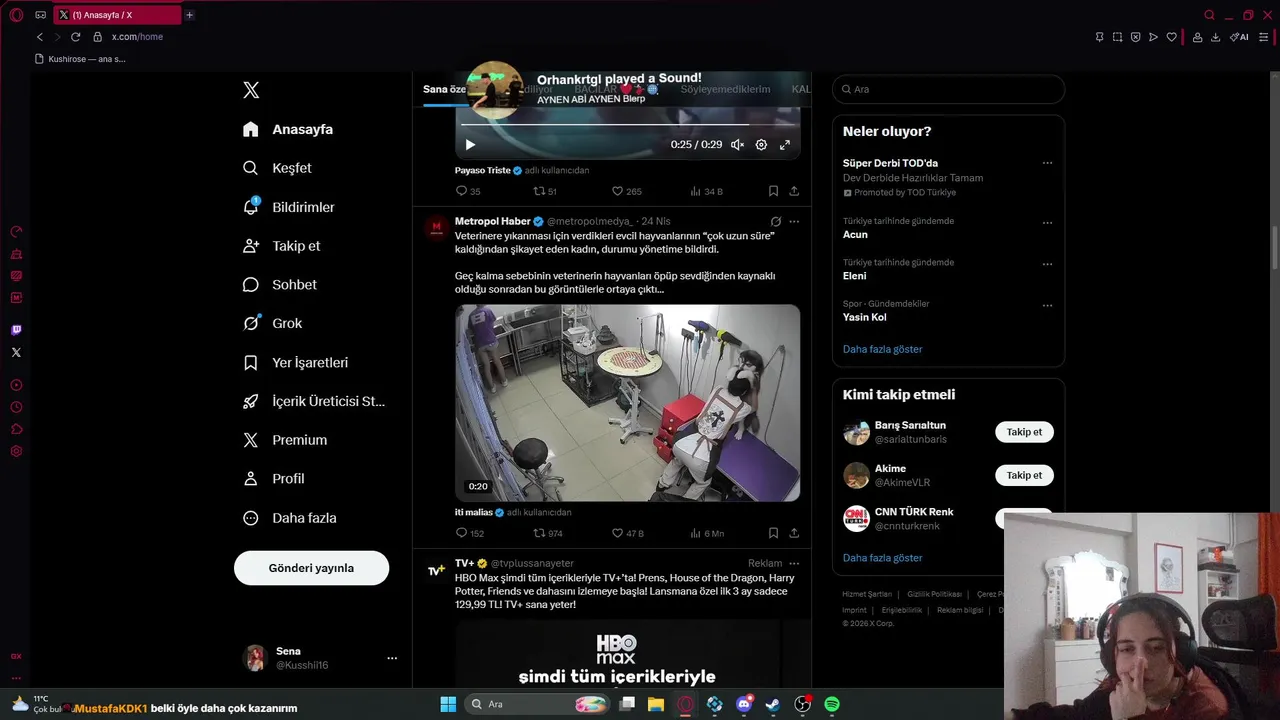The height and width of the screenshot is (720, 1280).
Task: Open Twitch in Opera sidebar
Action: tap(16, 330)
